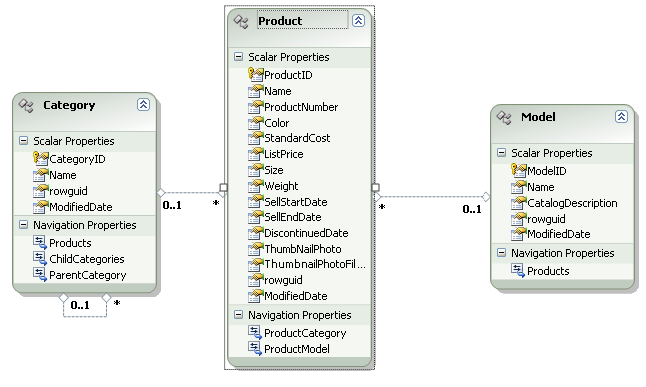The width and height of the screenshot is (646, 387).
Task: Click the Category self-referencing association line
Action: click(x=85, y=317)
